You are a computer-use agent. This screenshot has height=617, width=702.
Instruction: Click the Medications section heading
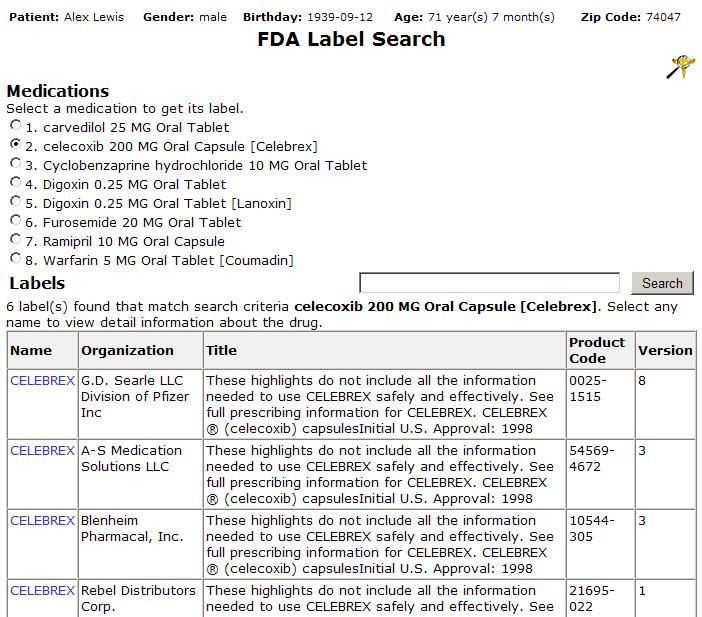[58, 91]
